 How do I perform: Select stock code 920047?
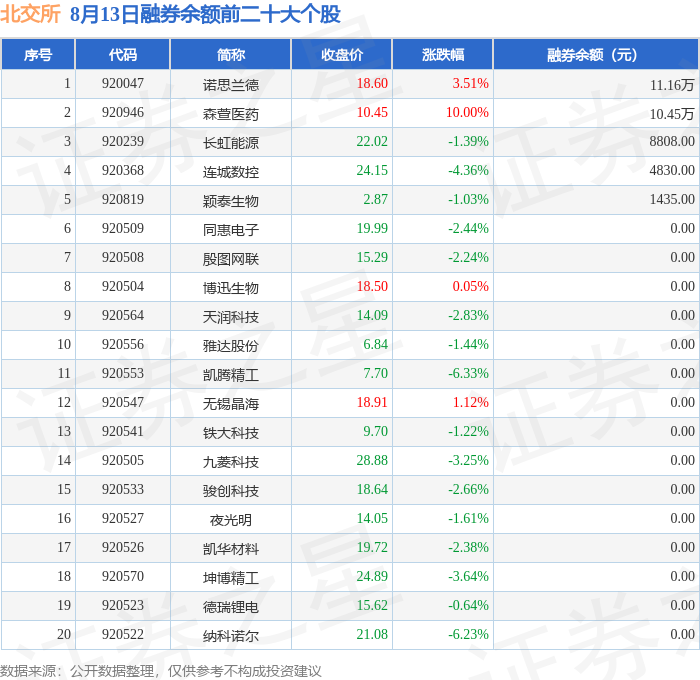pyautogui.click(x=123, y=83)
